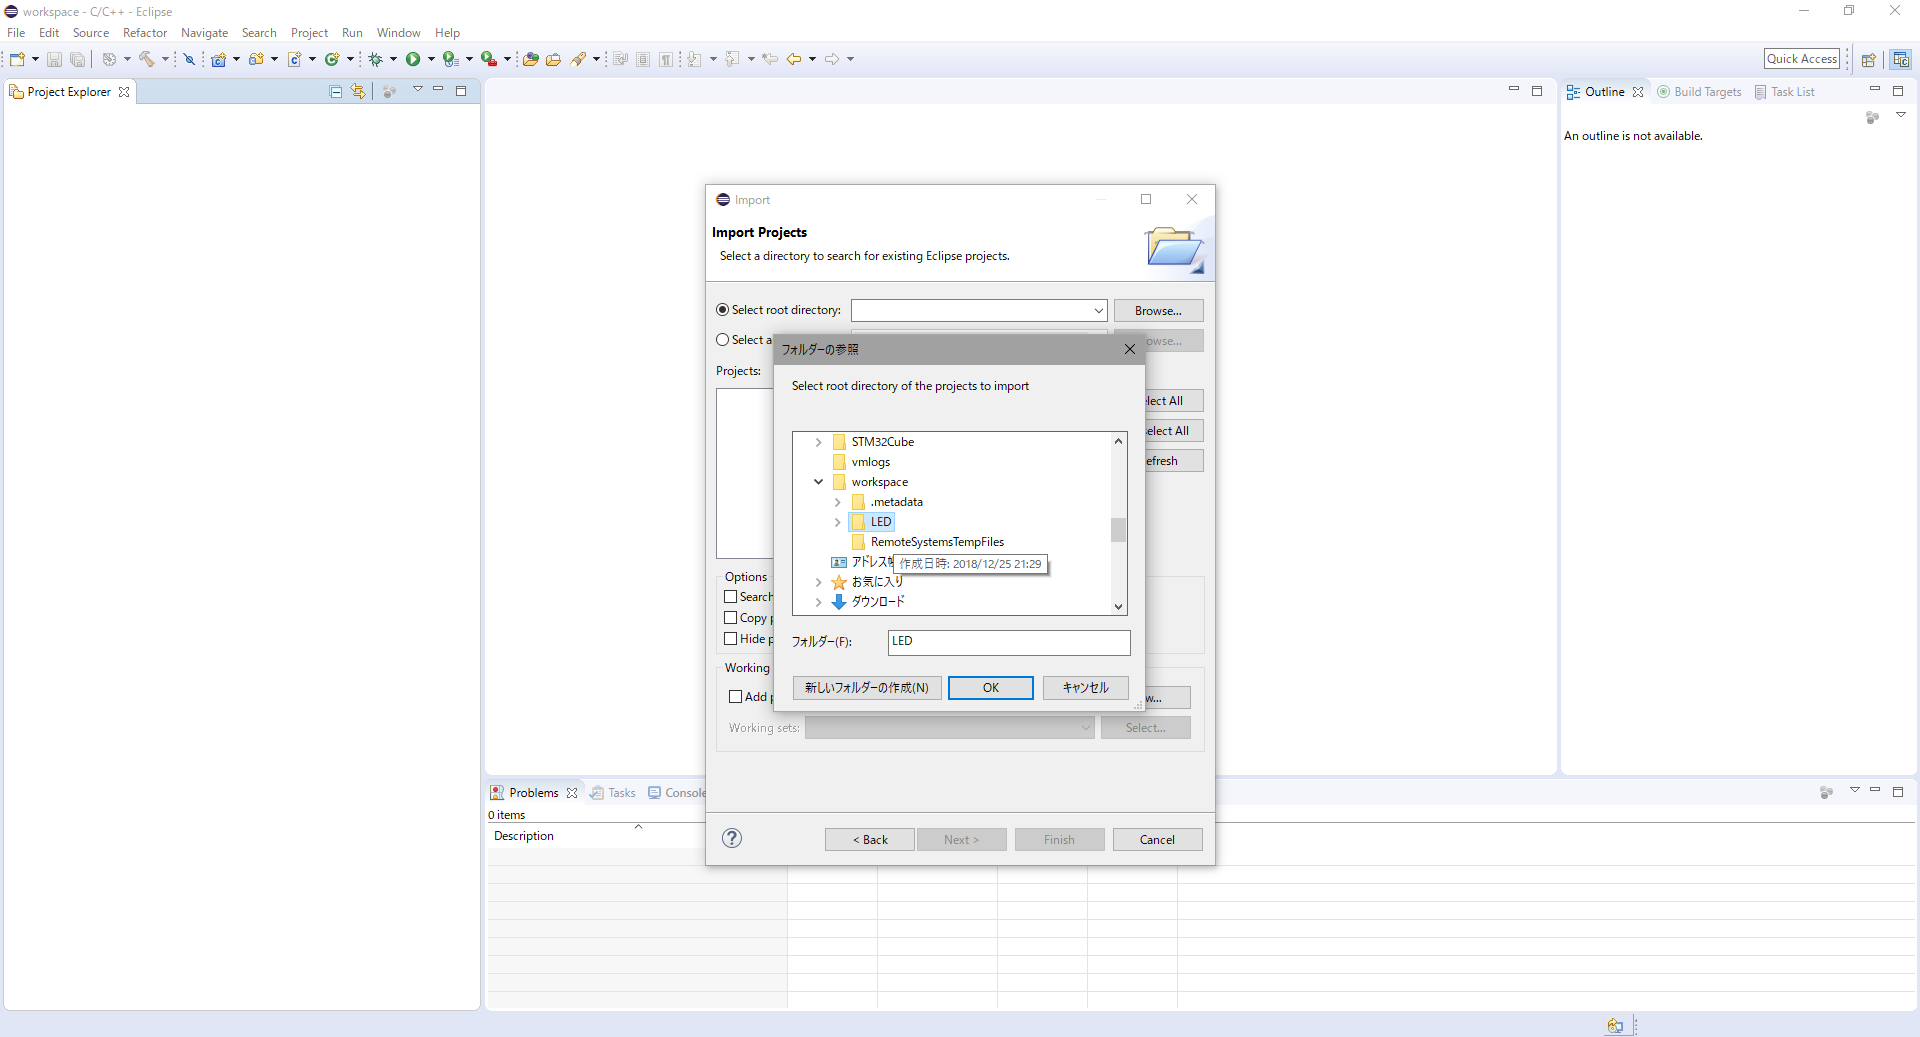Open the Debug tool (bug icon)
Image resolution: width=1920 pixels, height=1037 pixels.
coord(377,59)
